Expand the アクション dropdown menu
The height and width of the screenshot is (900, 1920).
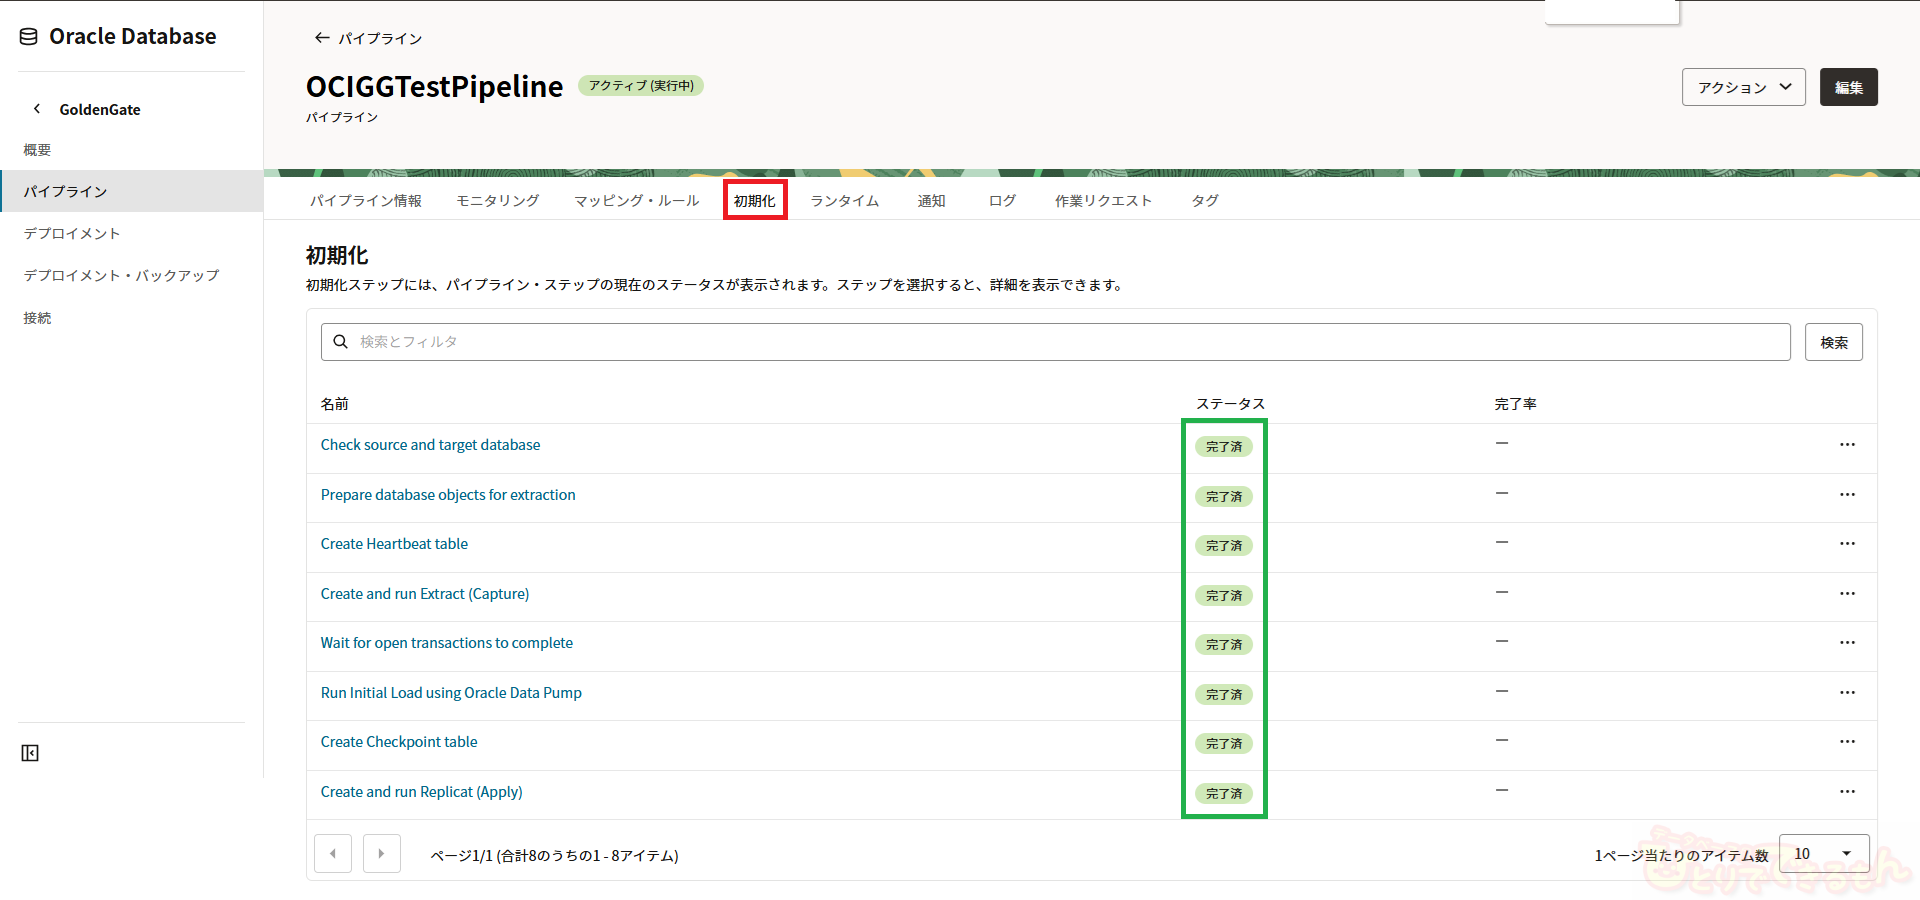click(x=1743, y=87)
